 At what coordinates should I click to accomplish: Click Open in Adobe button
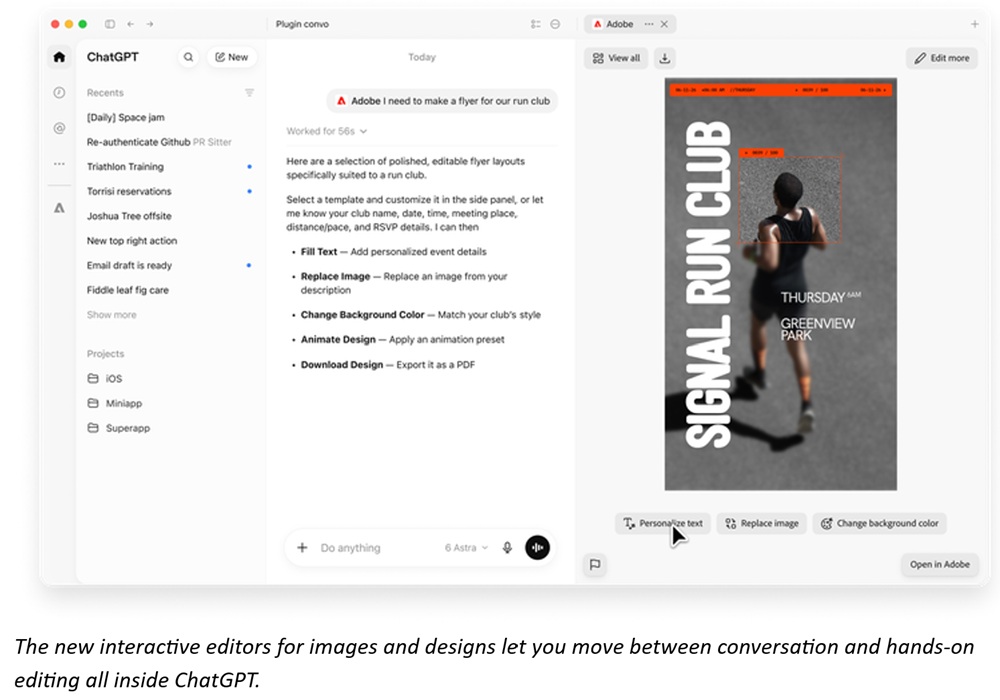tap(939, 564)
